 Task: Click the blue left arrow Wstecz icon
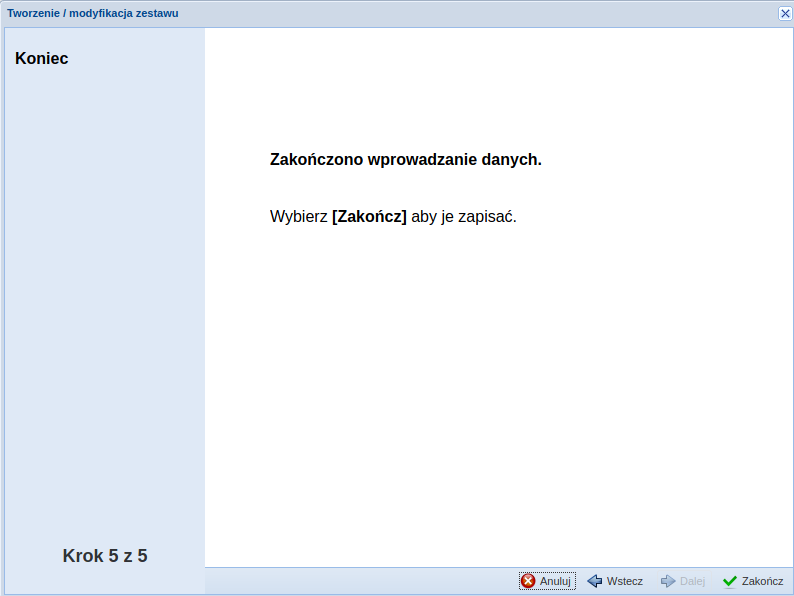pyautogui.click(x=594, y=581)
